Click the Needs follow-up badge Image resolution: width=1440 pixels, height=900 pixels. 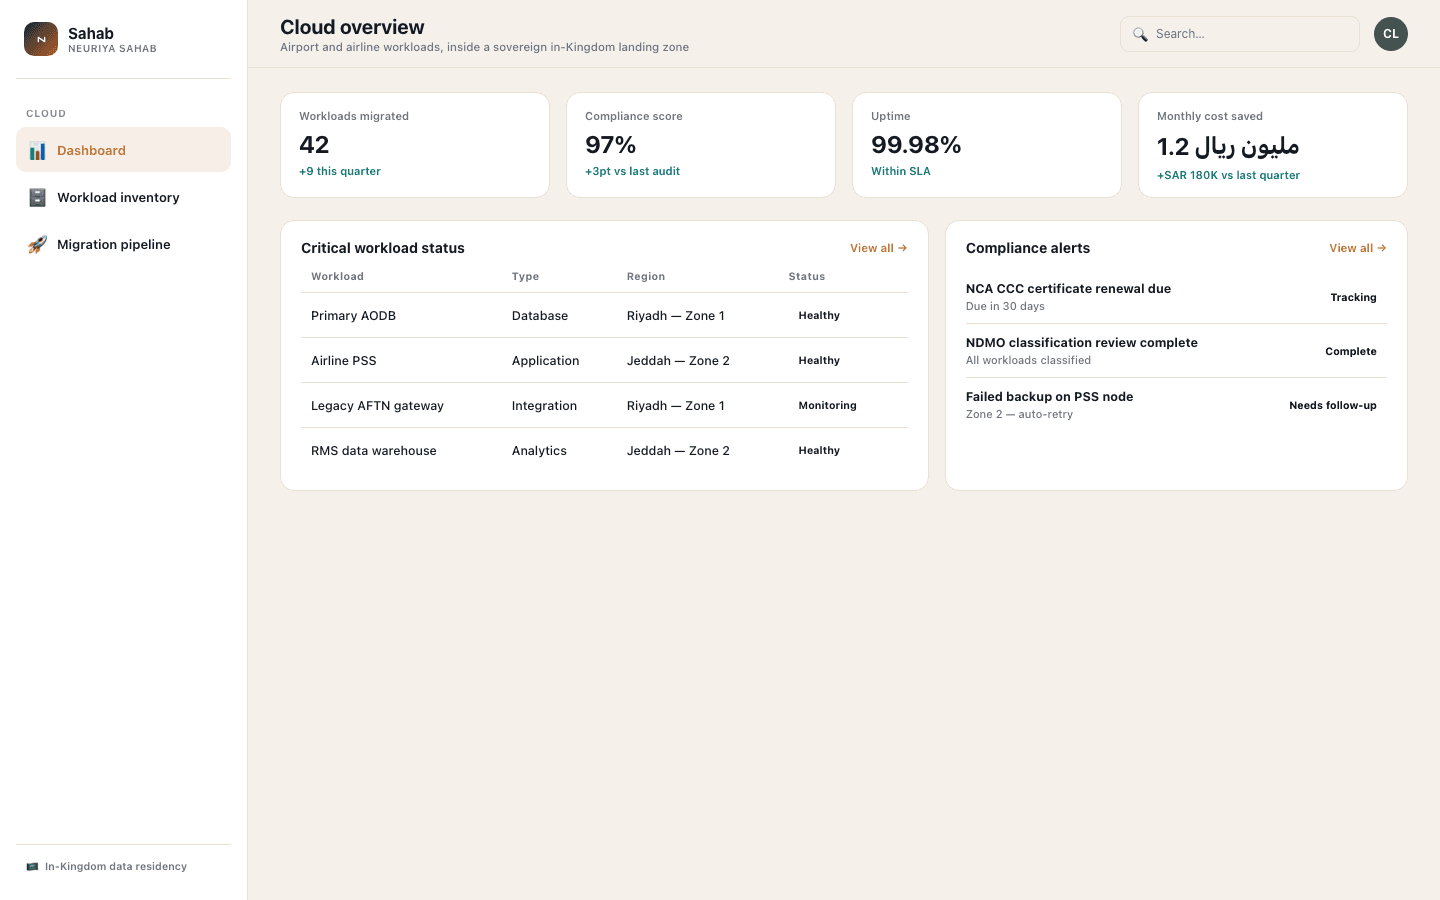[1332, 405]
